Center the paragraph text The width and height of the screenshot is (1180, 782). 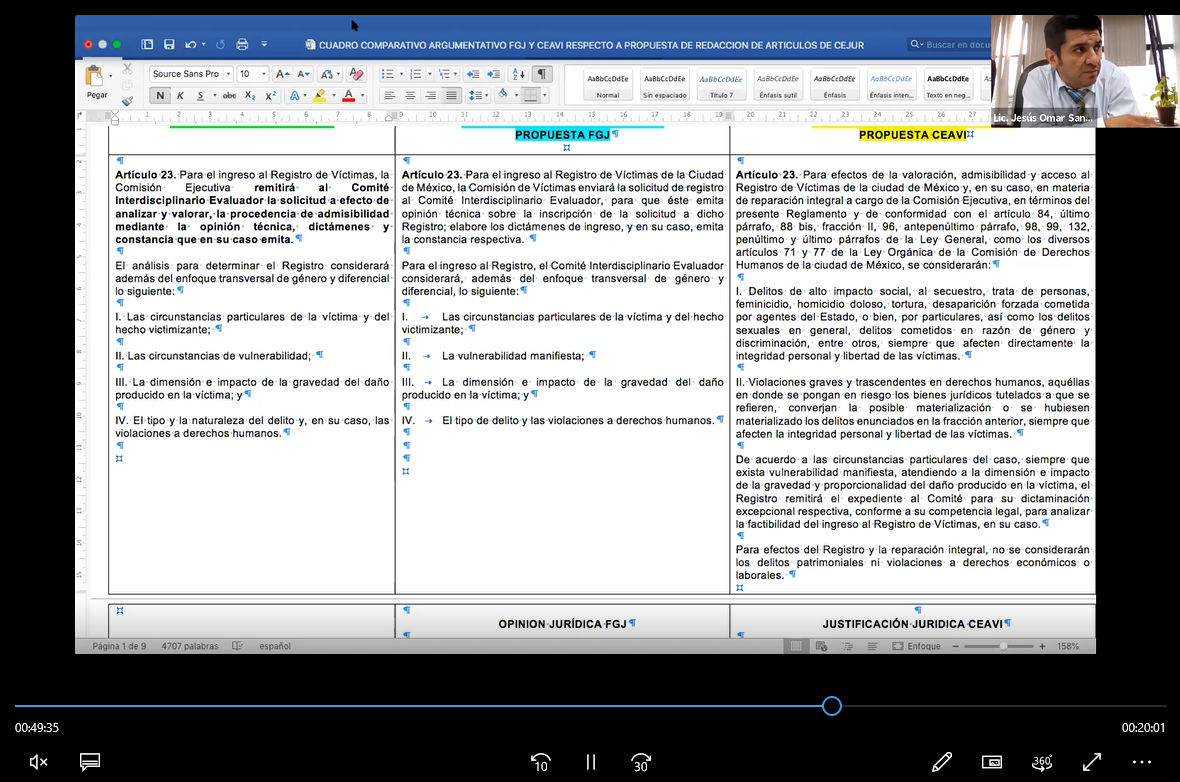(x=410, y=96)
